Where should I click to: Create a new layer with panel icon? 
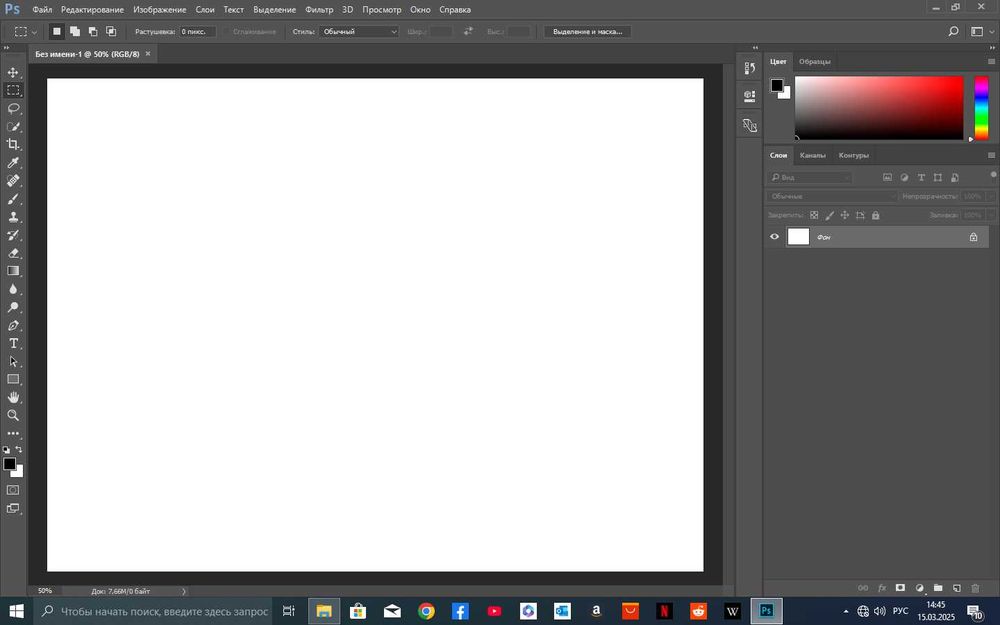pos(956,588)
